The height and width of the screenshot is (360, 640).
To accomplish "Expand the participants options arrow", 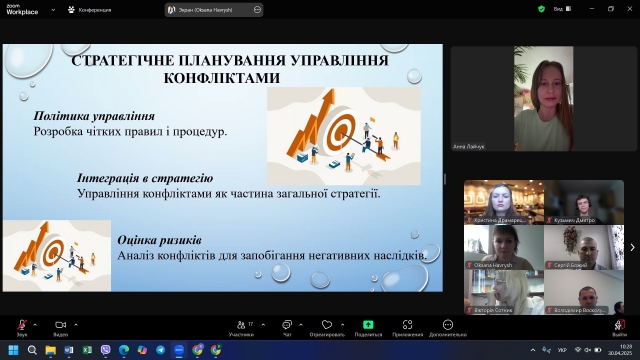I will pos(263,325).
